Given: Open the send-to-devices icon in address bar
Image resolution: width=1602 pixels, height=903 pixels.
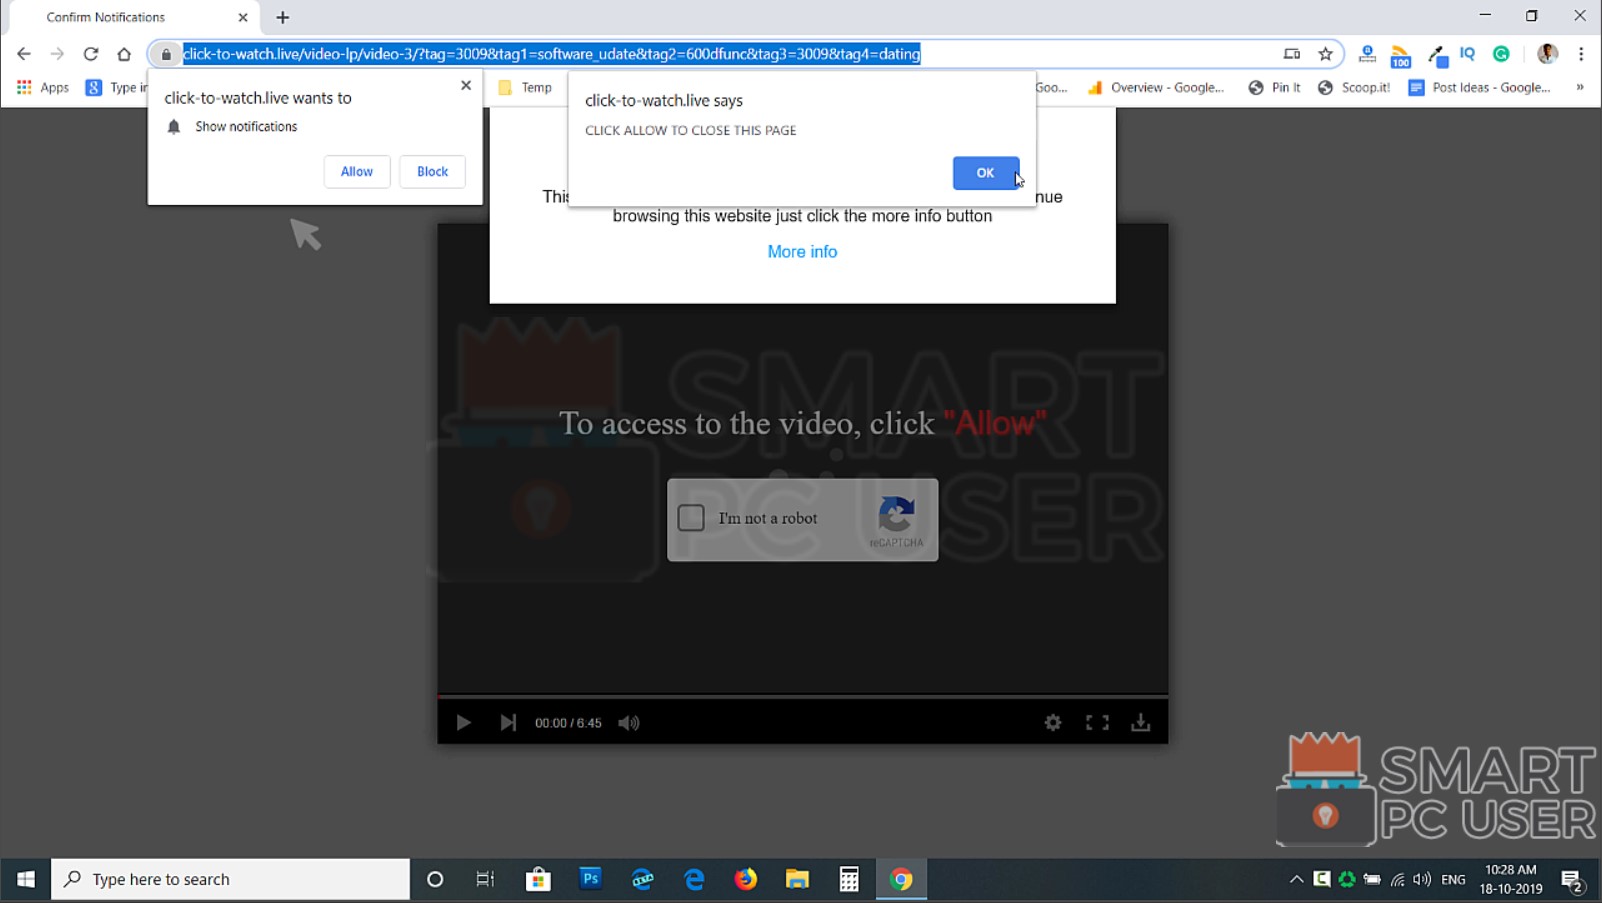Looking at the screenshot, I should click(x=1291, y=54).
